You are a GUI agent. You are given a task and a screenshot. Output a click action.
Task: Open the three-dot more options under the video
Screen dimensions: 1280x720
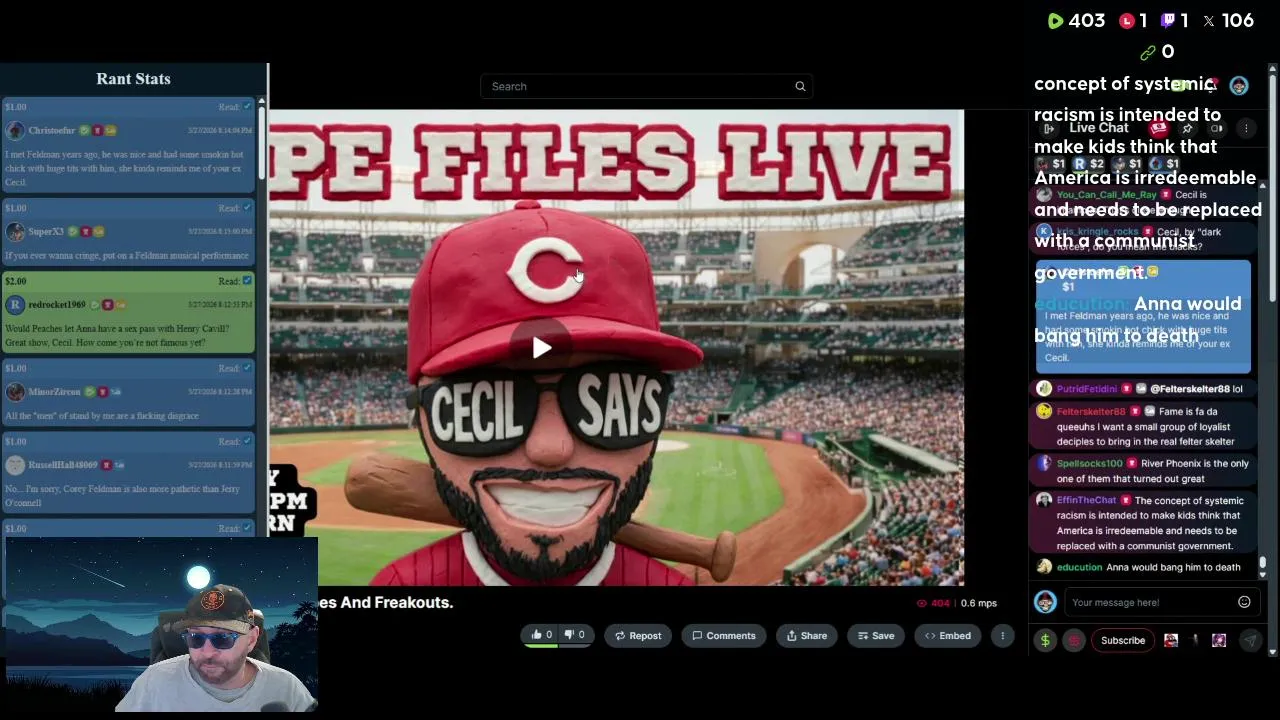[1002, 635]
